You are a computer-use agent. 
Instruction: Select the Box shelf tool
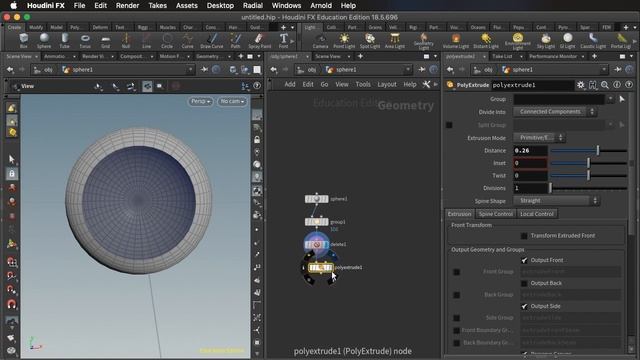click(x=24, y=40)
